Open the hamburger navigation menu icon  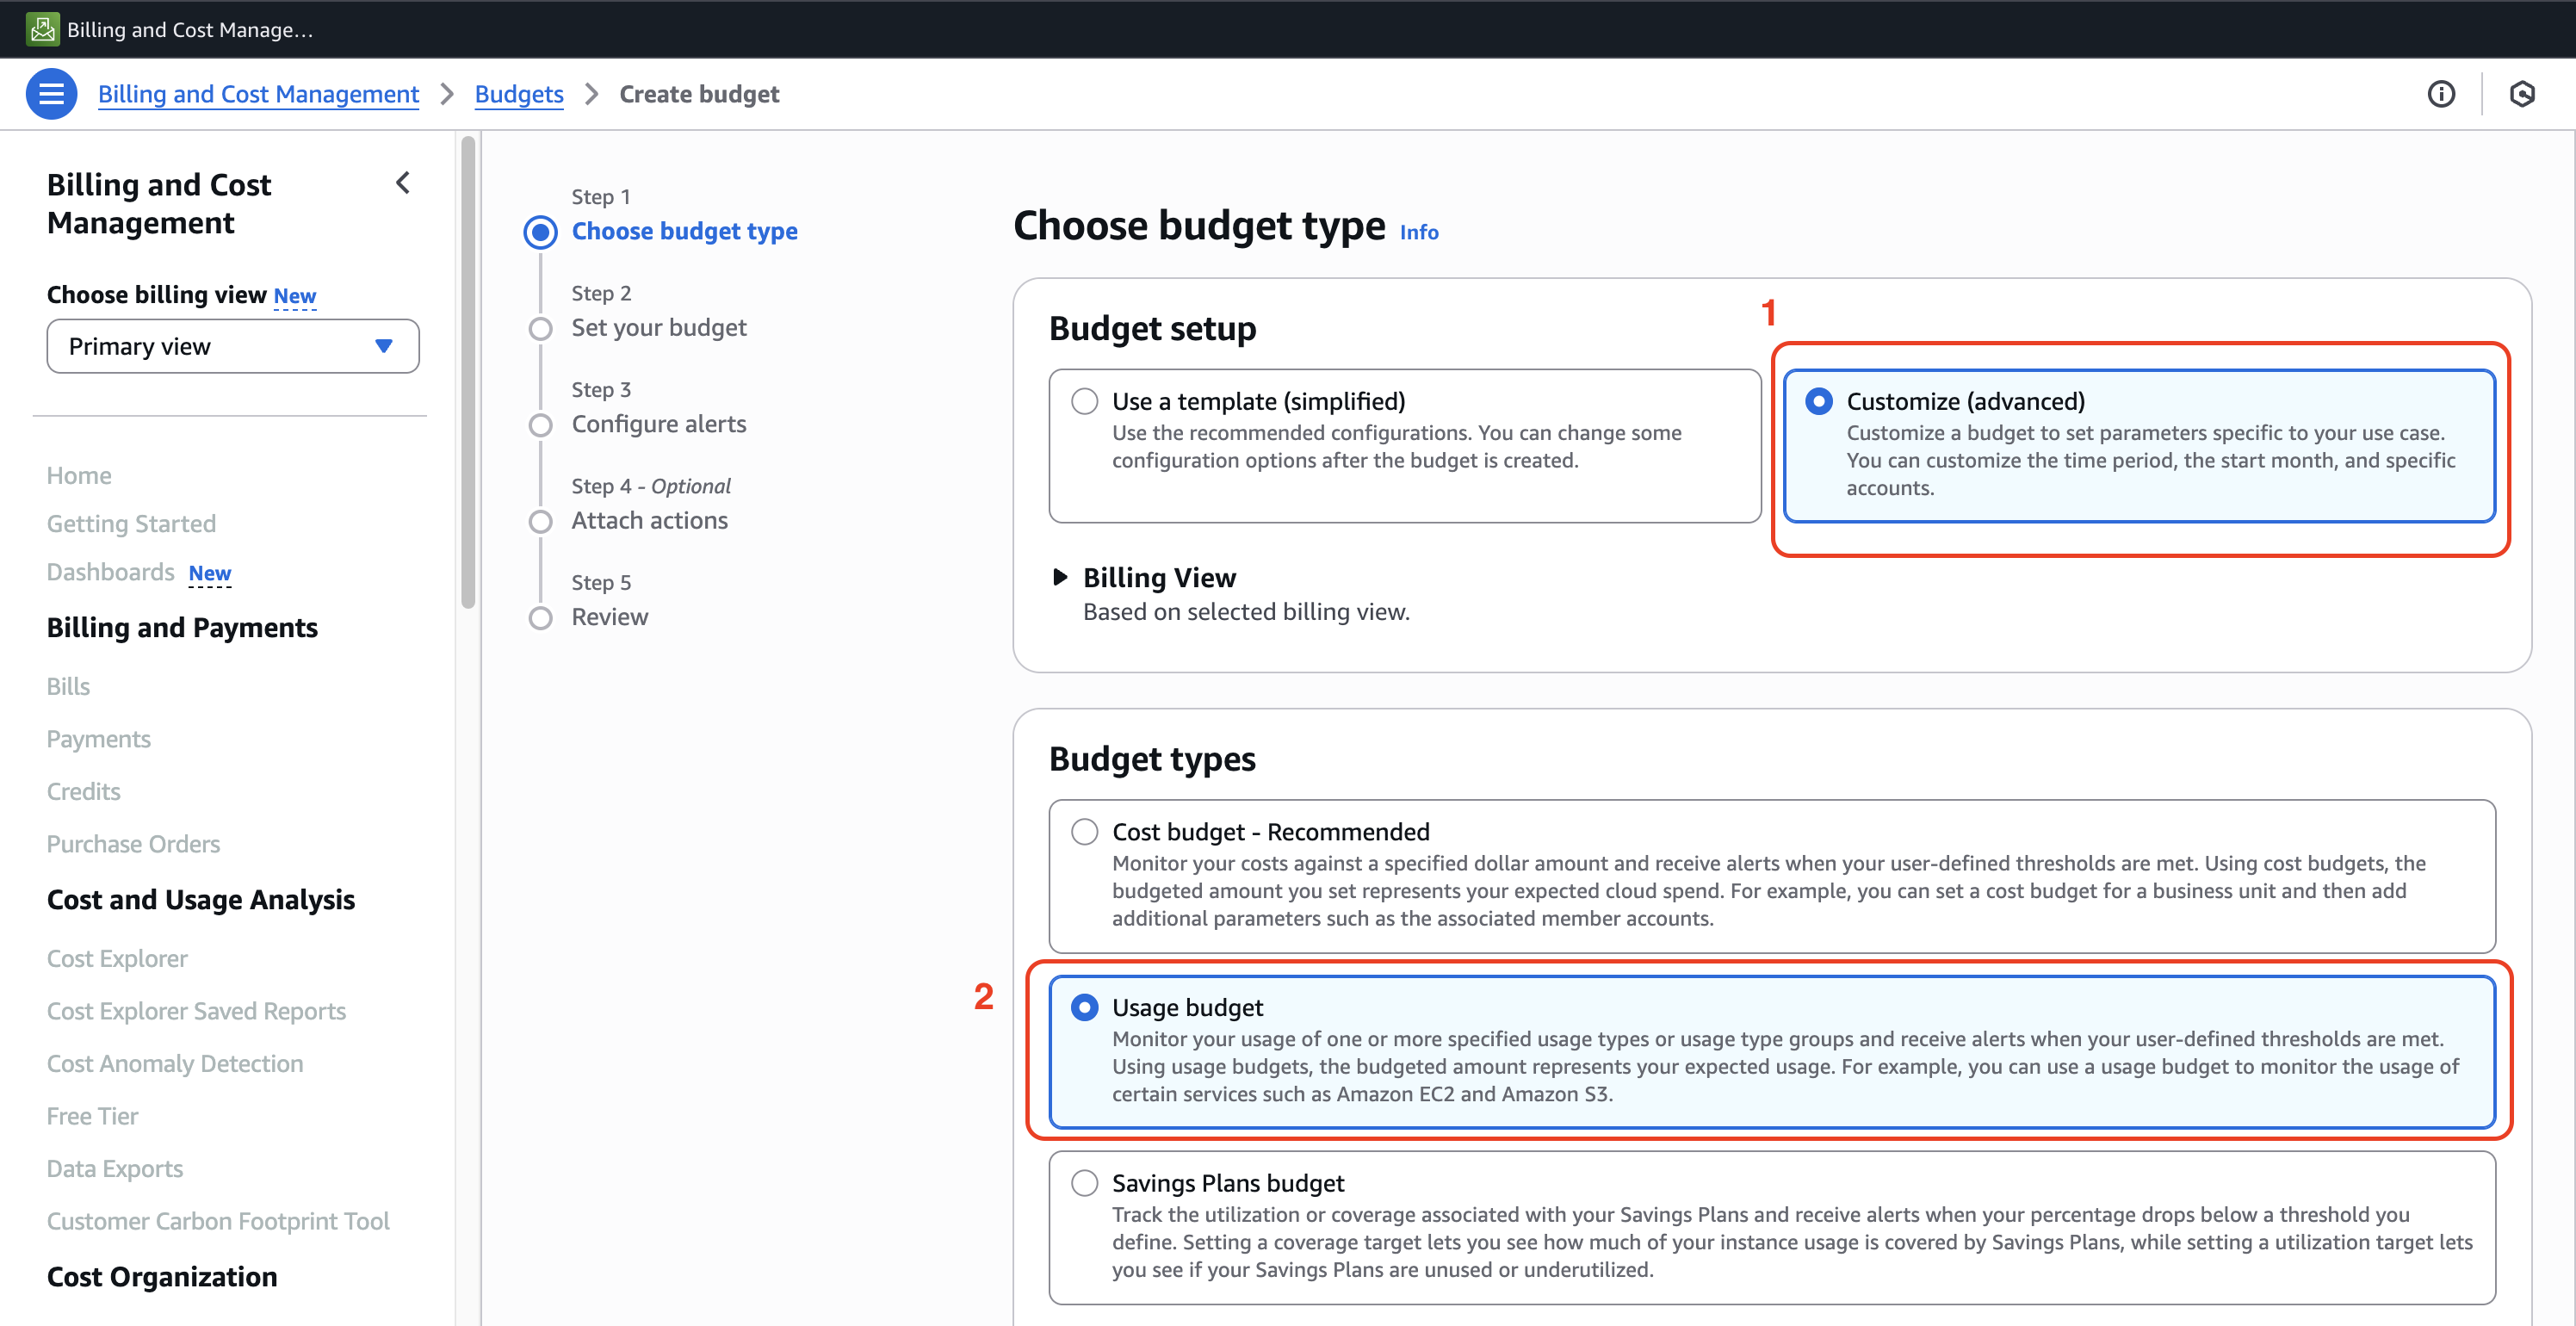pyautogui.click(x=51, y=94)
